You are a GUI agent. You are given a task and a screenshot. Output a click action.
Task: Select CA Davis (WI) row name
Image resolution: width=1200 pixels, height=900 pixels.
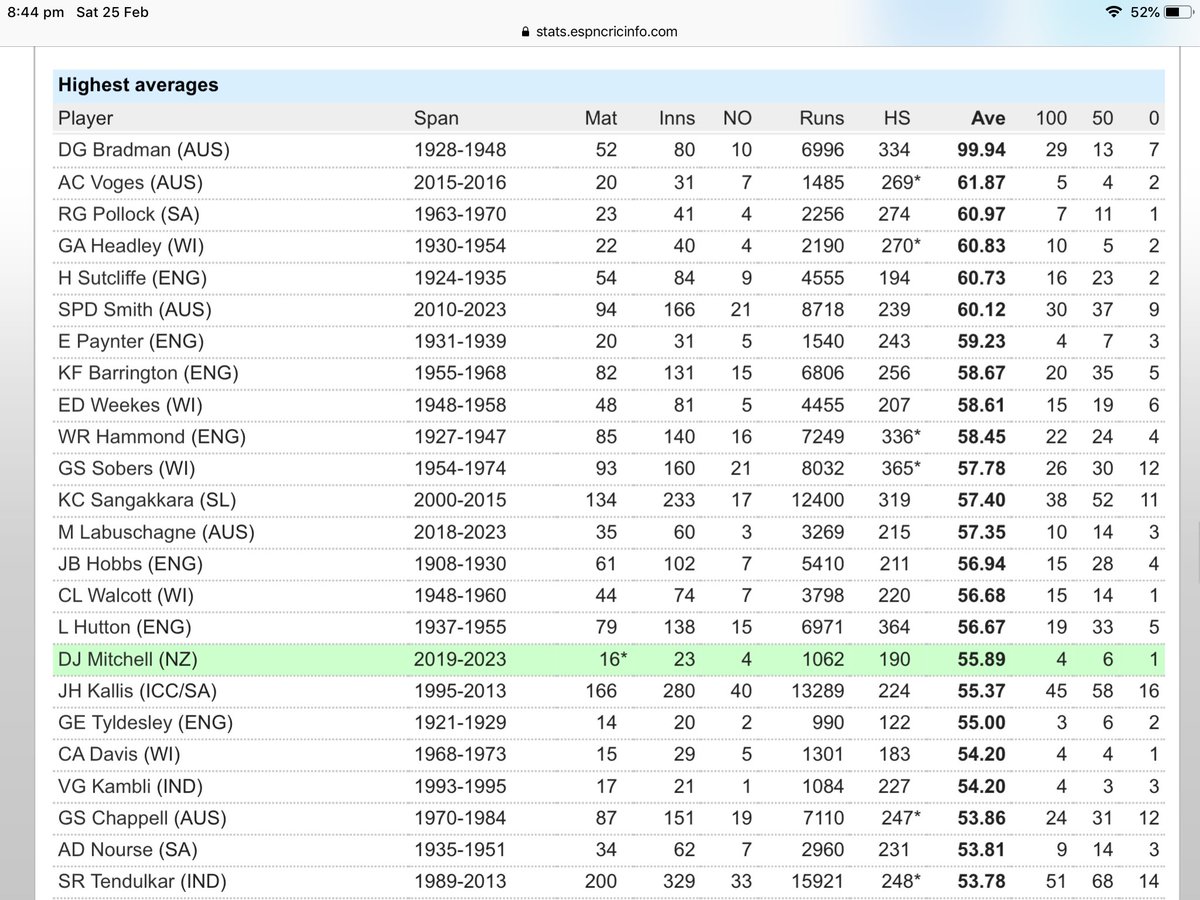pos(117,754)
